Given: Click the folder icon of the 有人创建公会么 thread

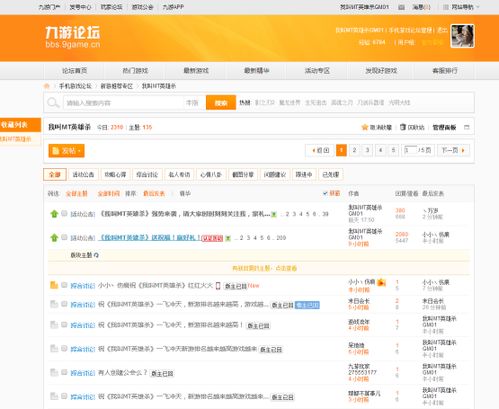Looking at the screenshot, I should point(54,372).
